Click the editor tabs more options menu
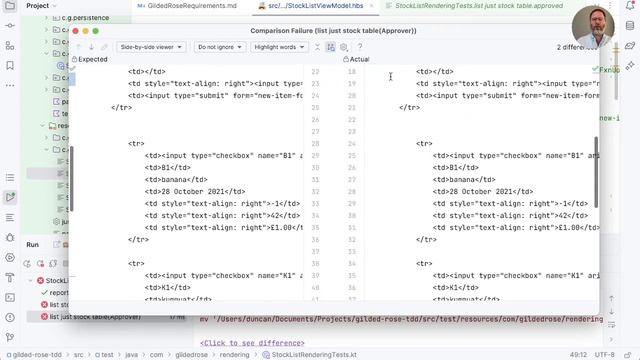The image size is (640, 360). 610,6
